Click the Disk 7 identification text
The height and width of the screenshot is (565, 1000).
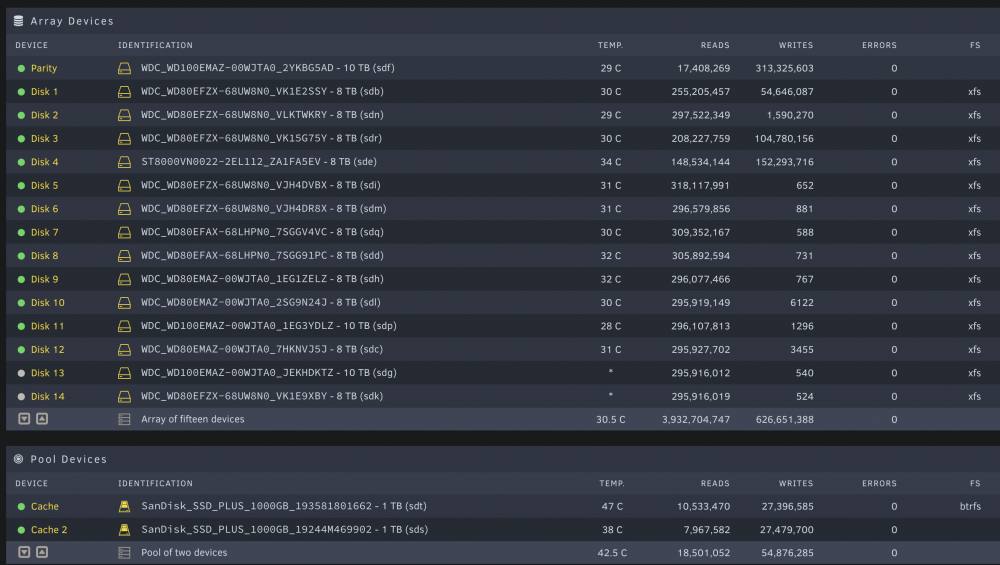(262, 232)
